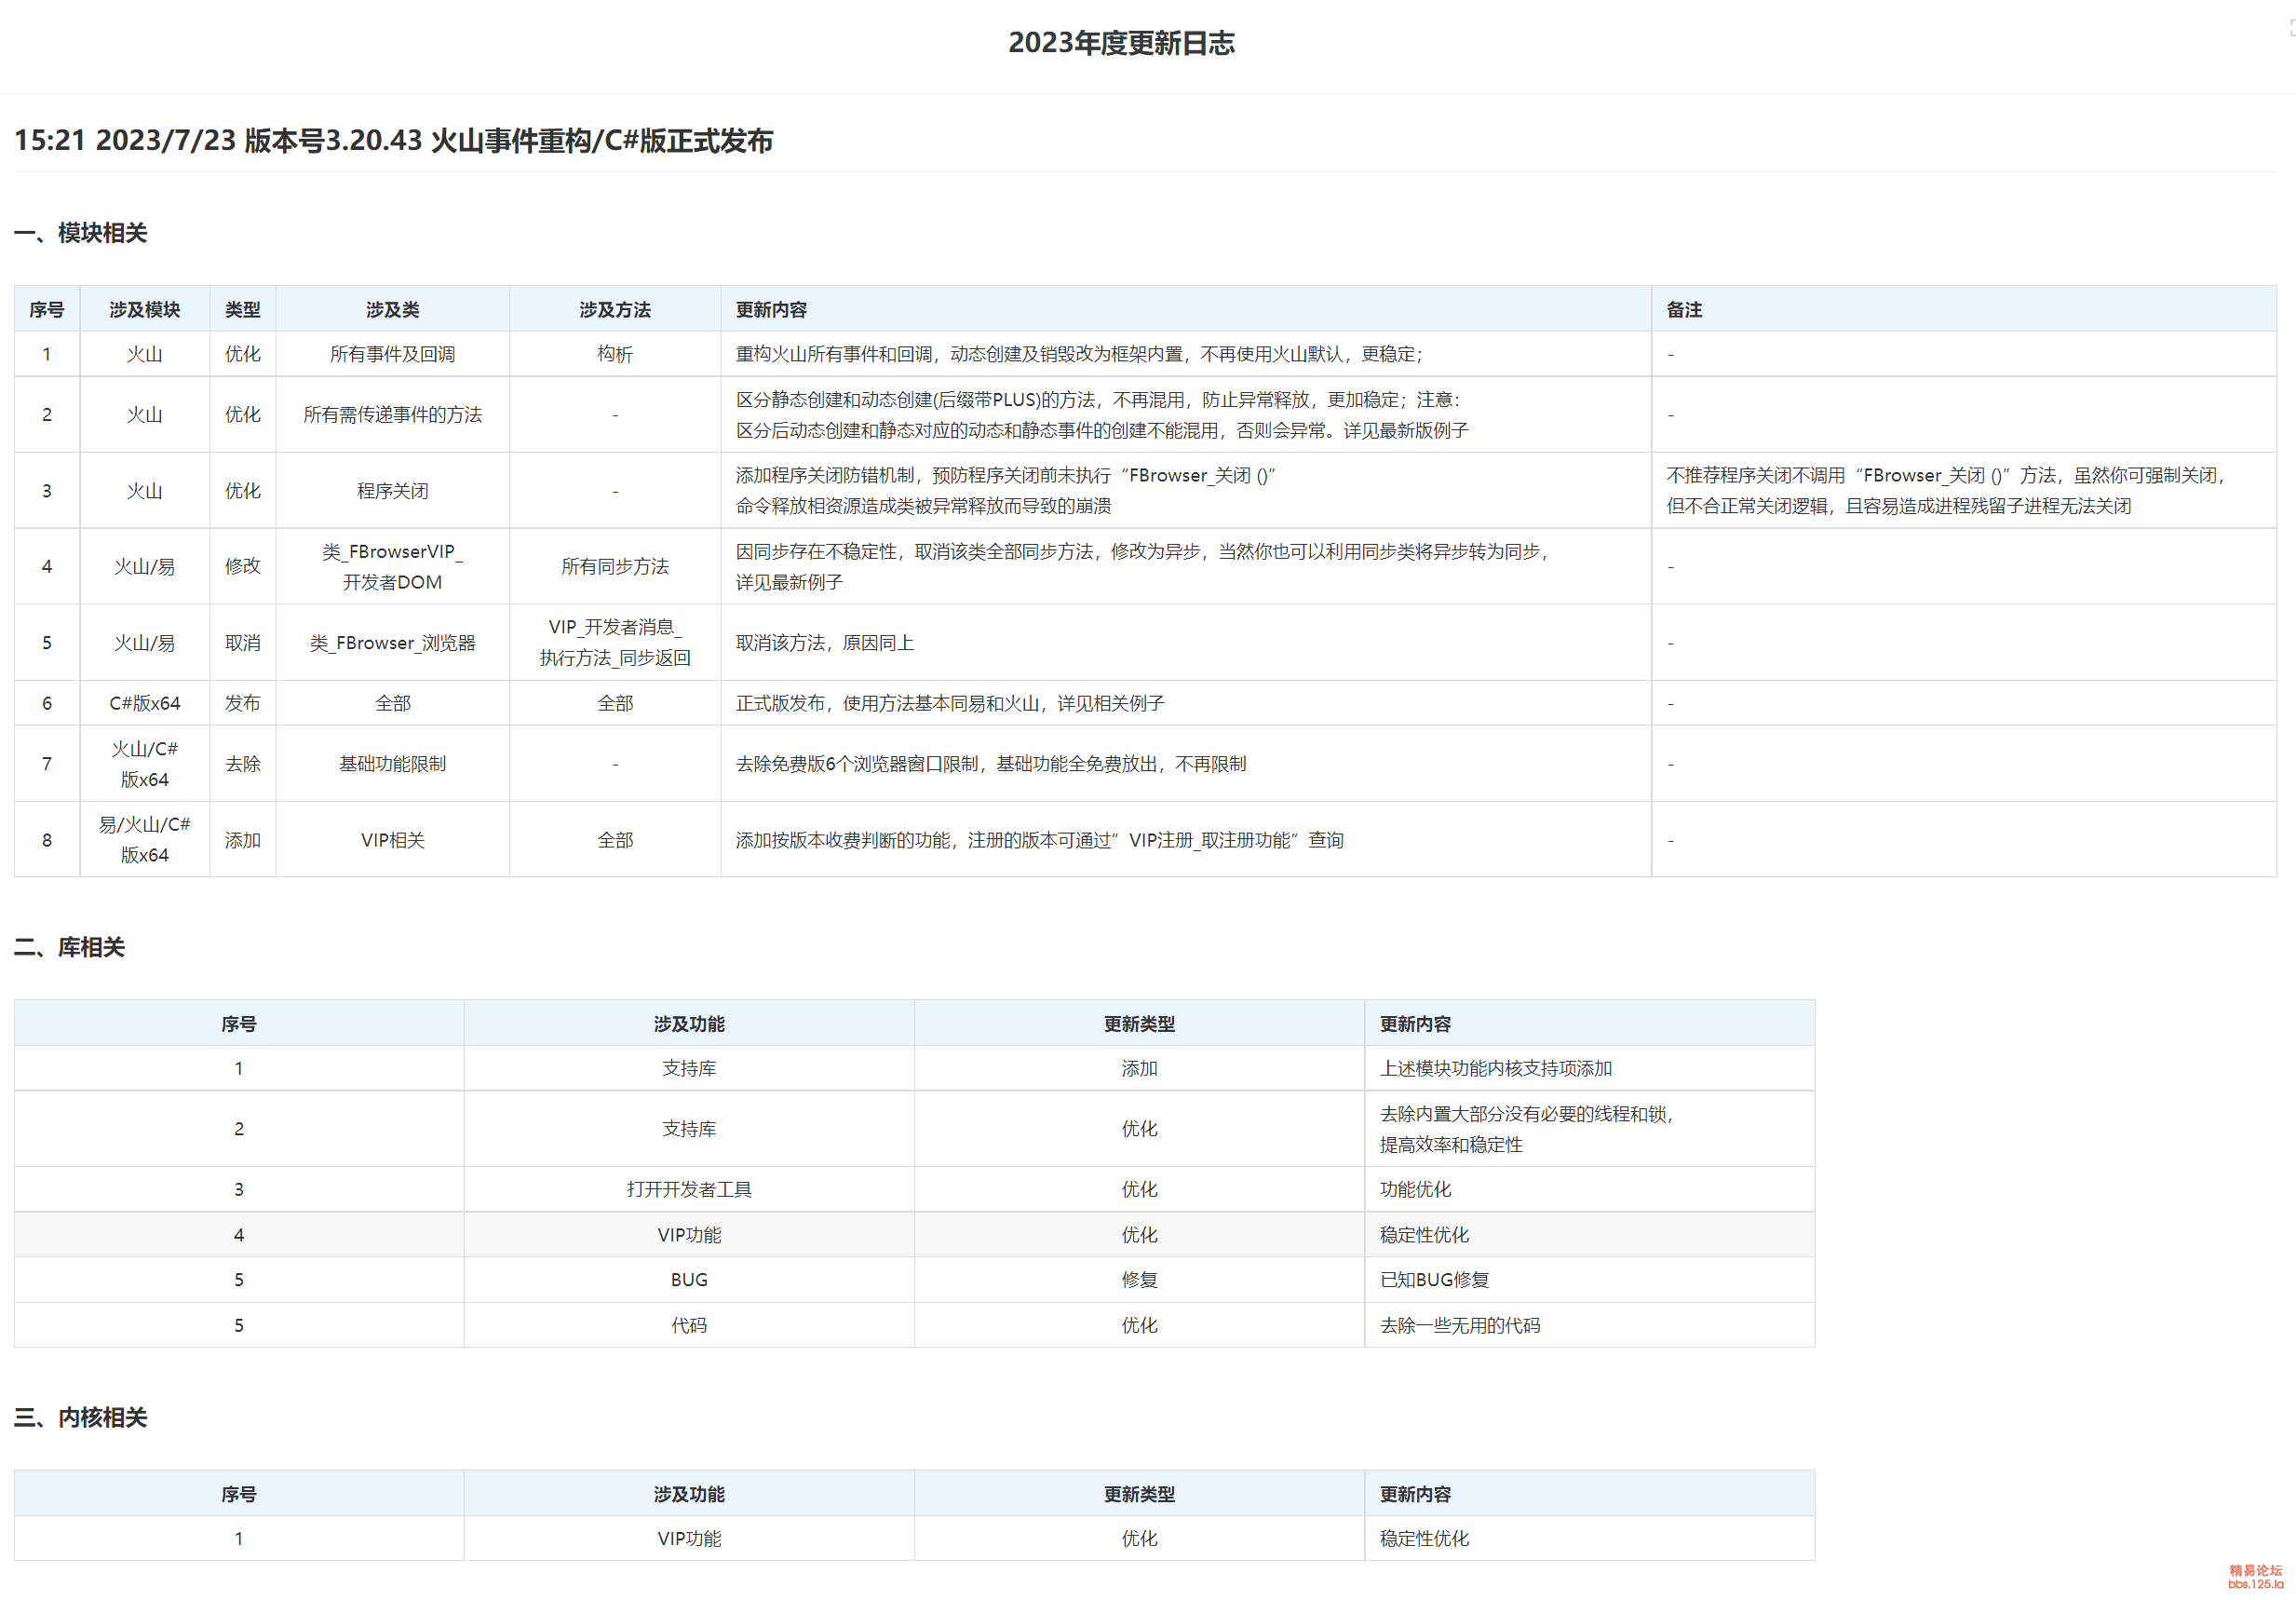Click the "涉及类" column header

click(x=393, y=310)
